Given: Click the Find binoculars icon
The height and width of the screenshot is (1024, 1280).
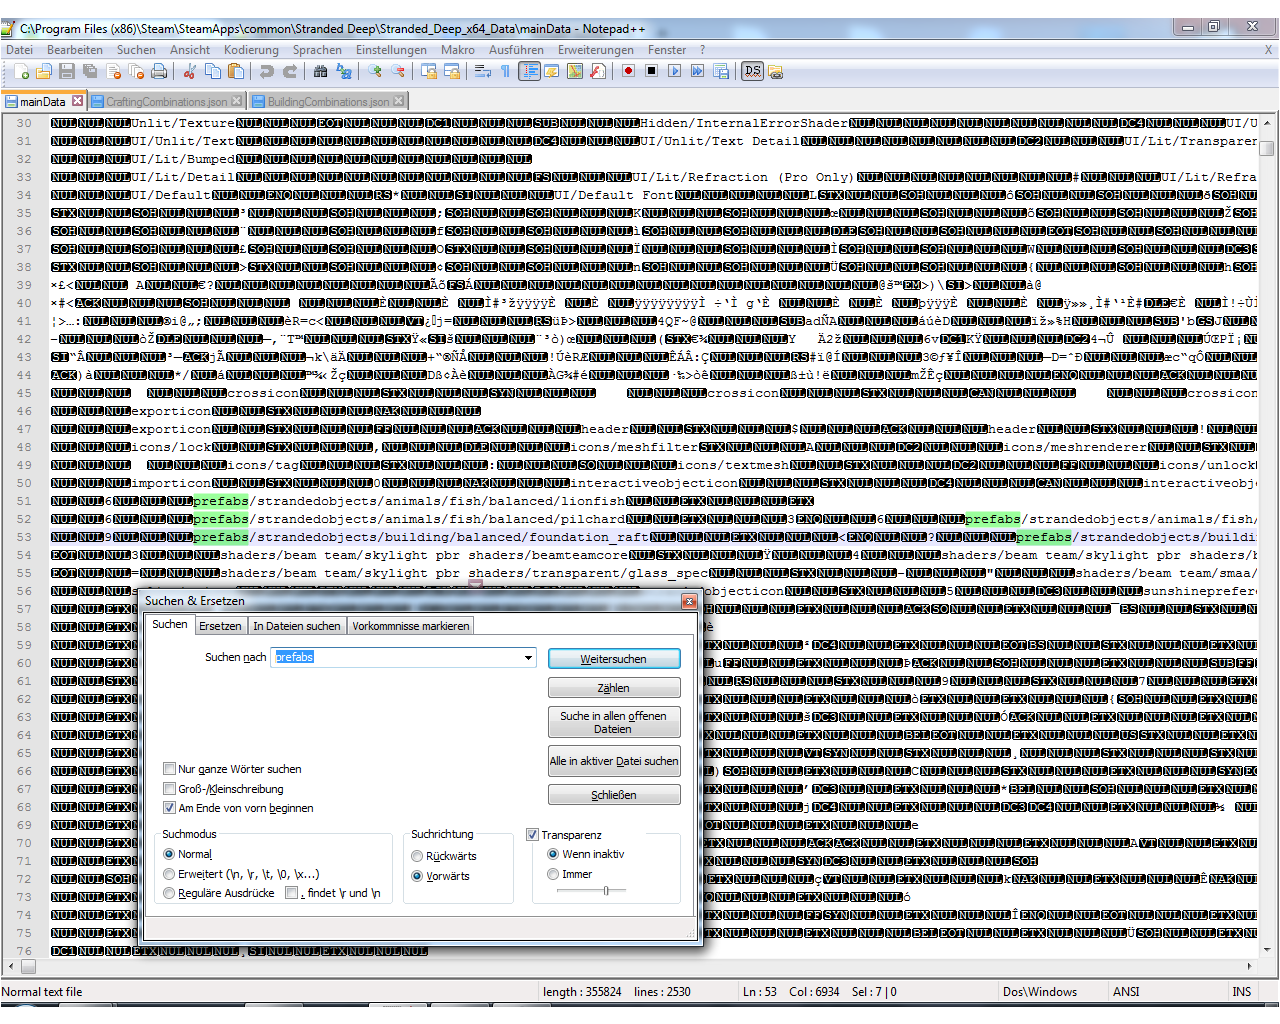Looking at the screenshot, I should 320,71.
